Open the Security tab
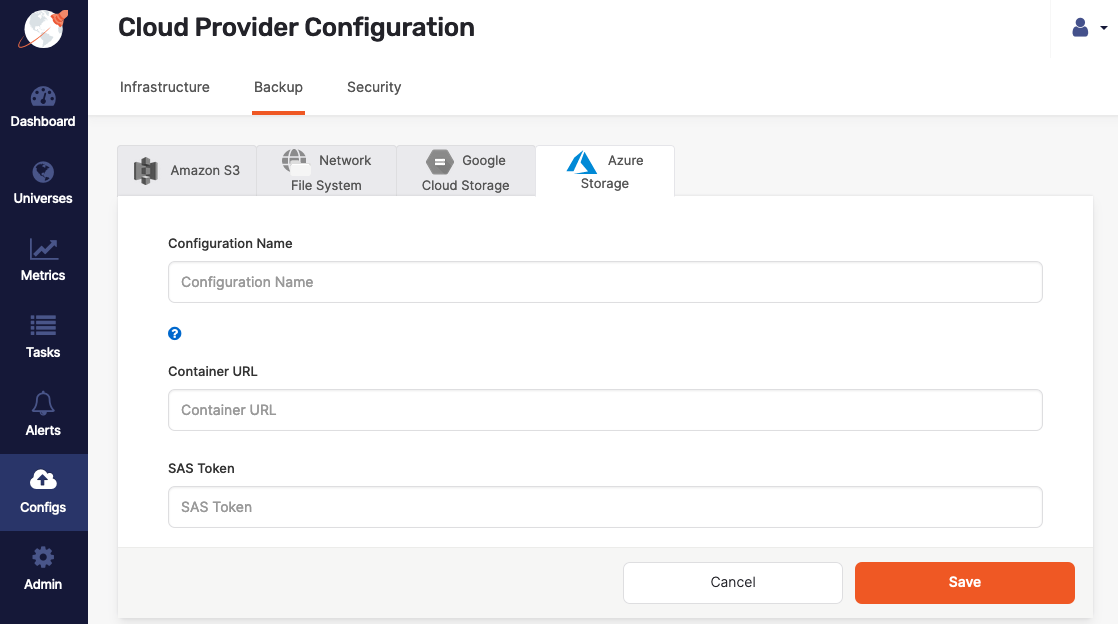 374,87
